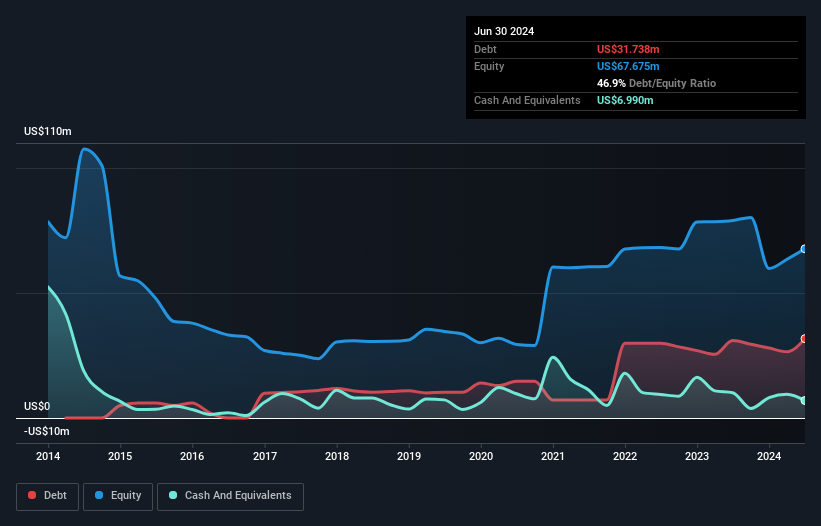Click the 2020 x-axis label

(481, 456)
